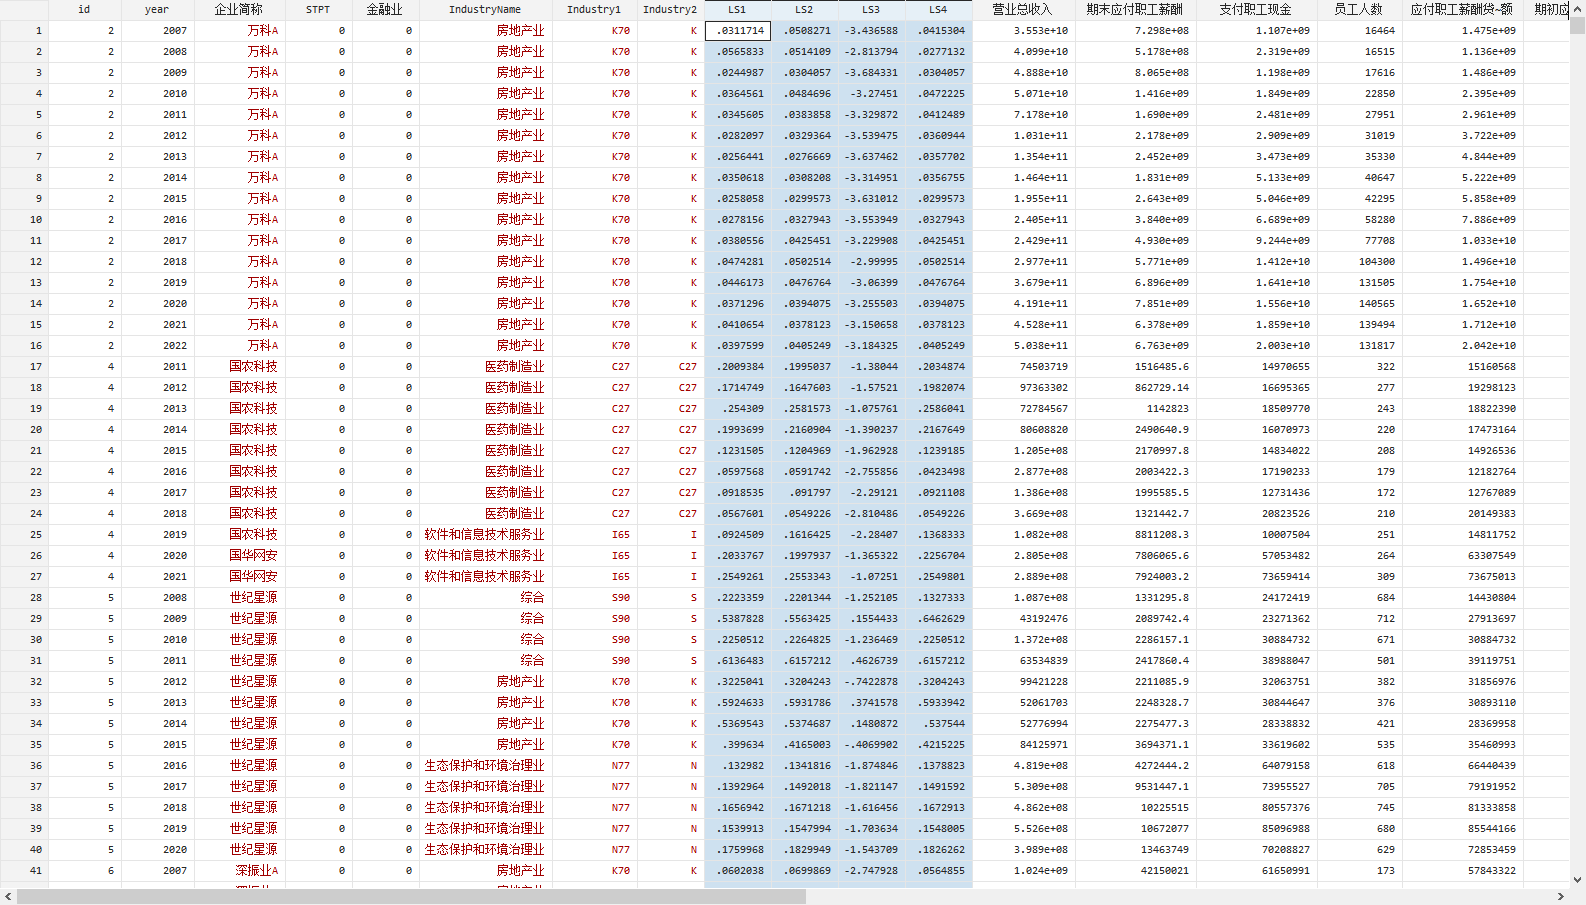Image resolution: width=1586 pixels, height=905 pixels.
Task: Click the 深振业A company name cell
Action: [239, 871]
